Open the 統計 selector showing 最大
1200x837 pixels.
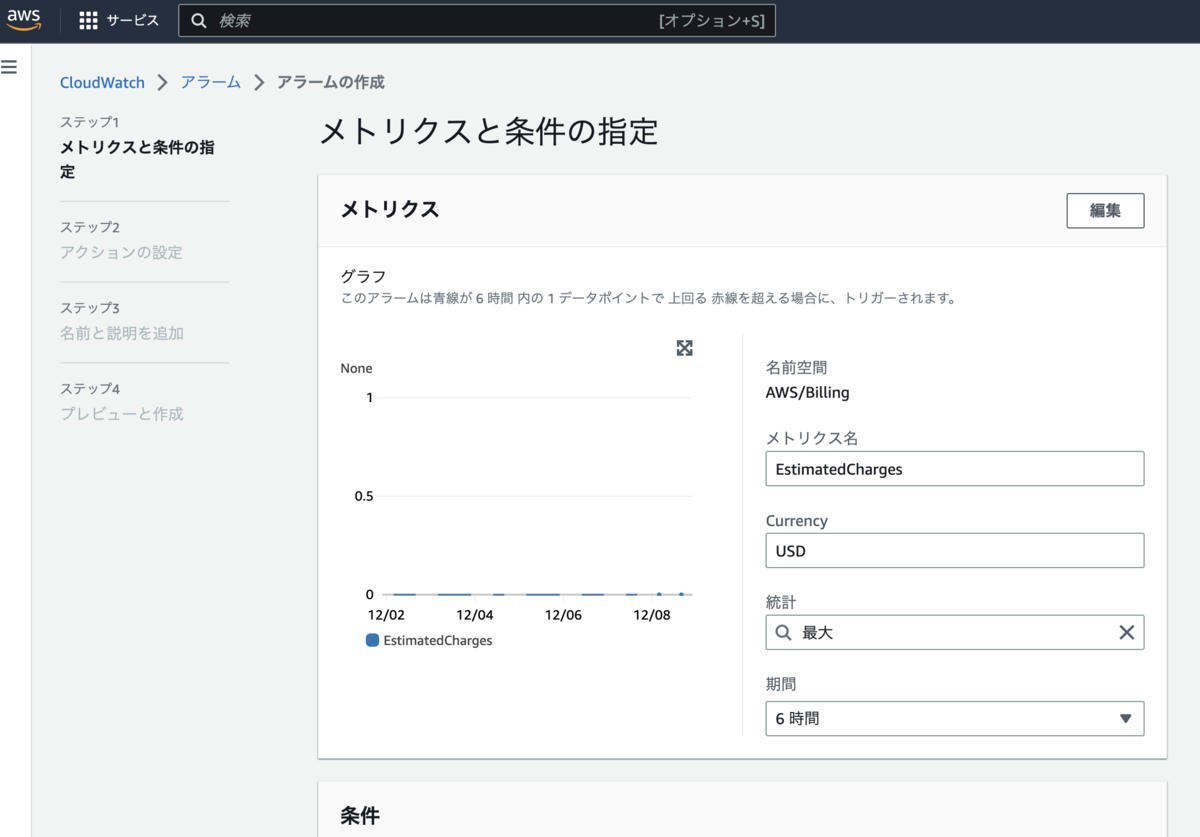954,632
